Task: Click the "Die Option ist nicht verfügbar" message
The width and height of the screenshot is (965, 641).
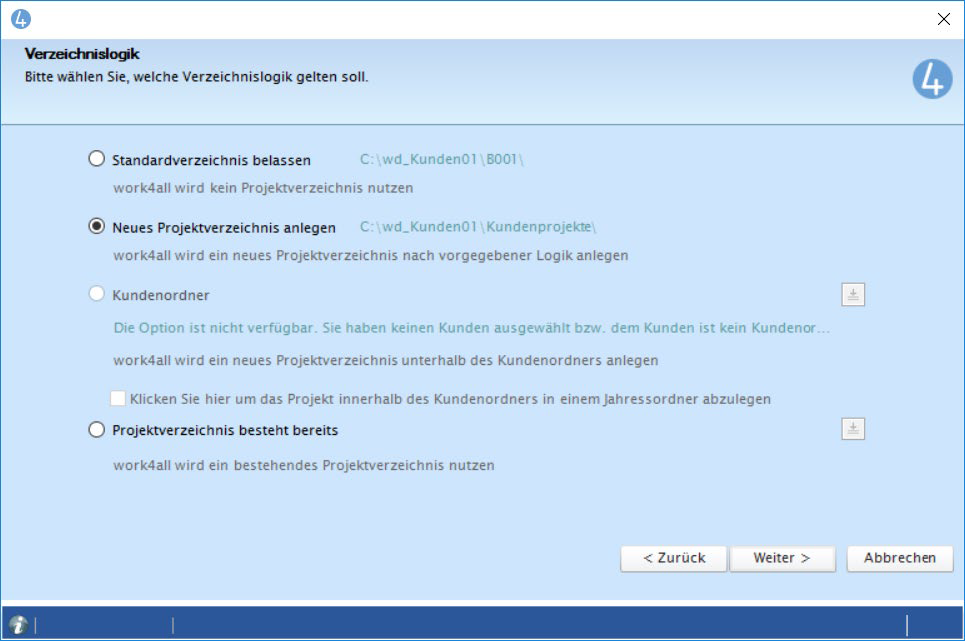Action: 471,328
